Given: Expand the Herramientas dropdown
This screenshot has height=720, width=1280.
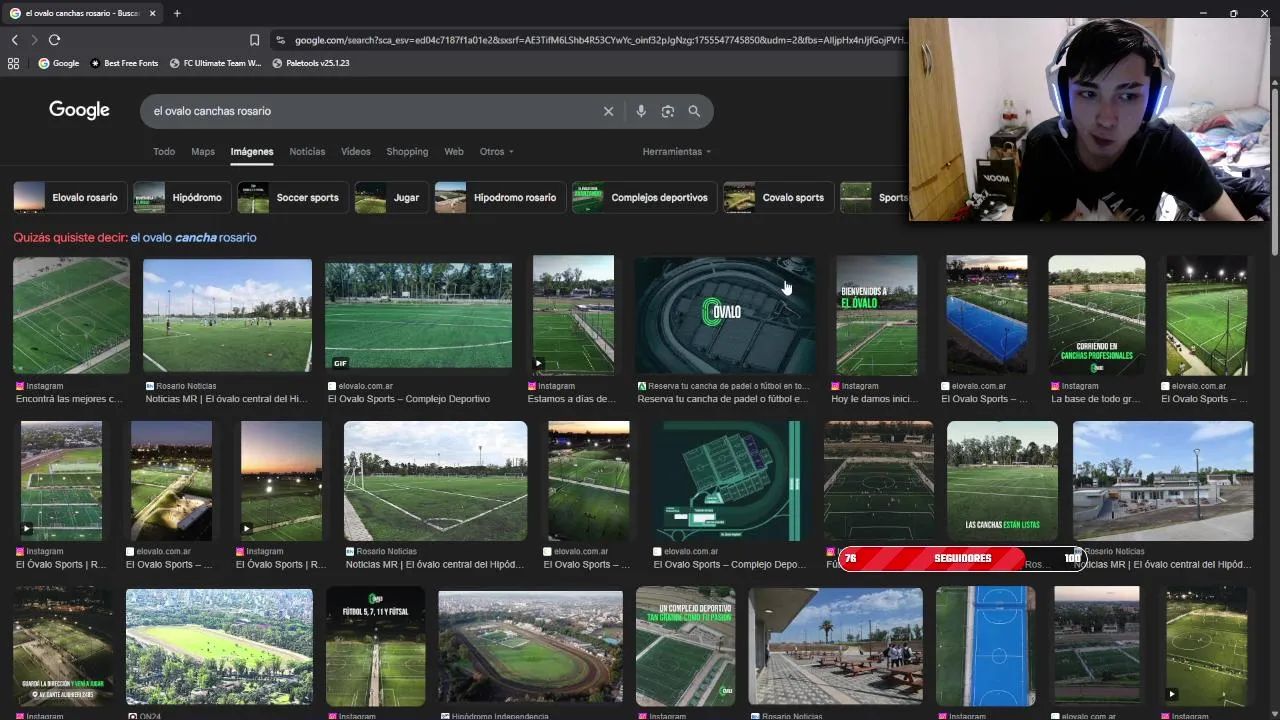Looking at the screenshot, I should point(677,152).
